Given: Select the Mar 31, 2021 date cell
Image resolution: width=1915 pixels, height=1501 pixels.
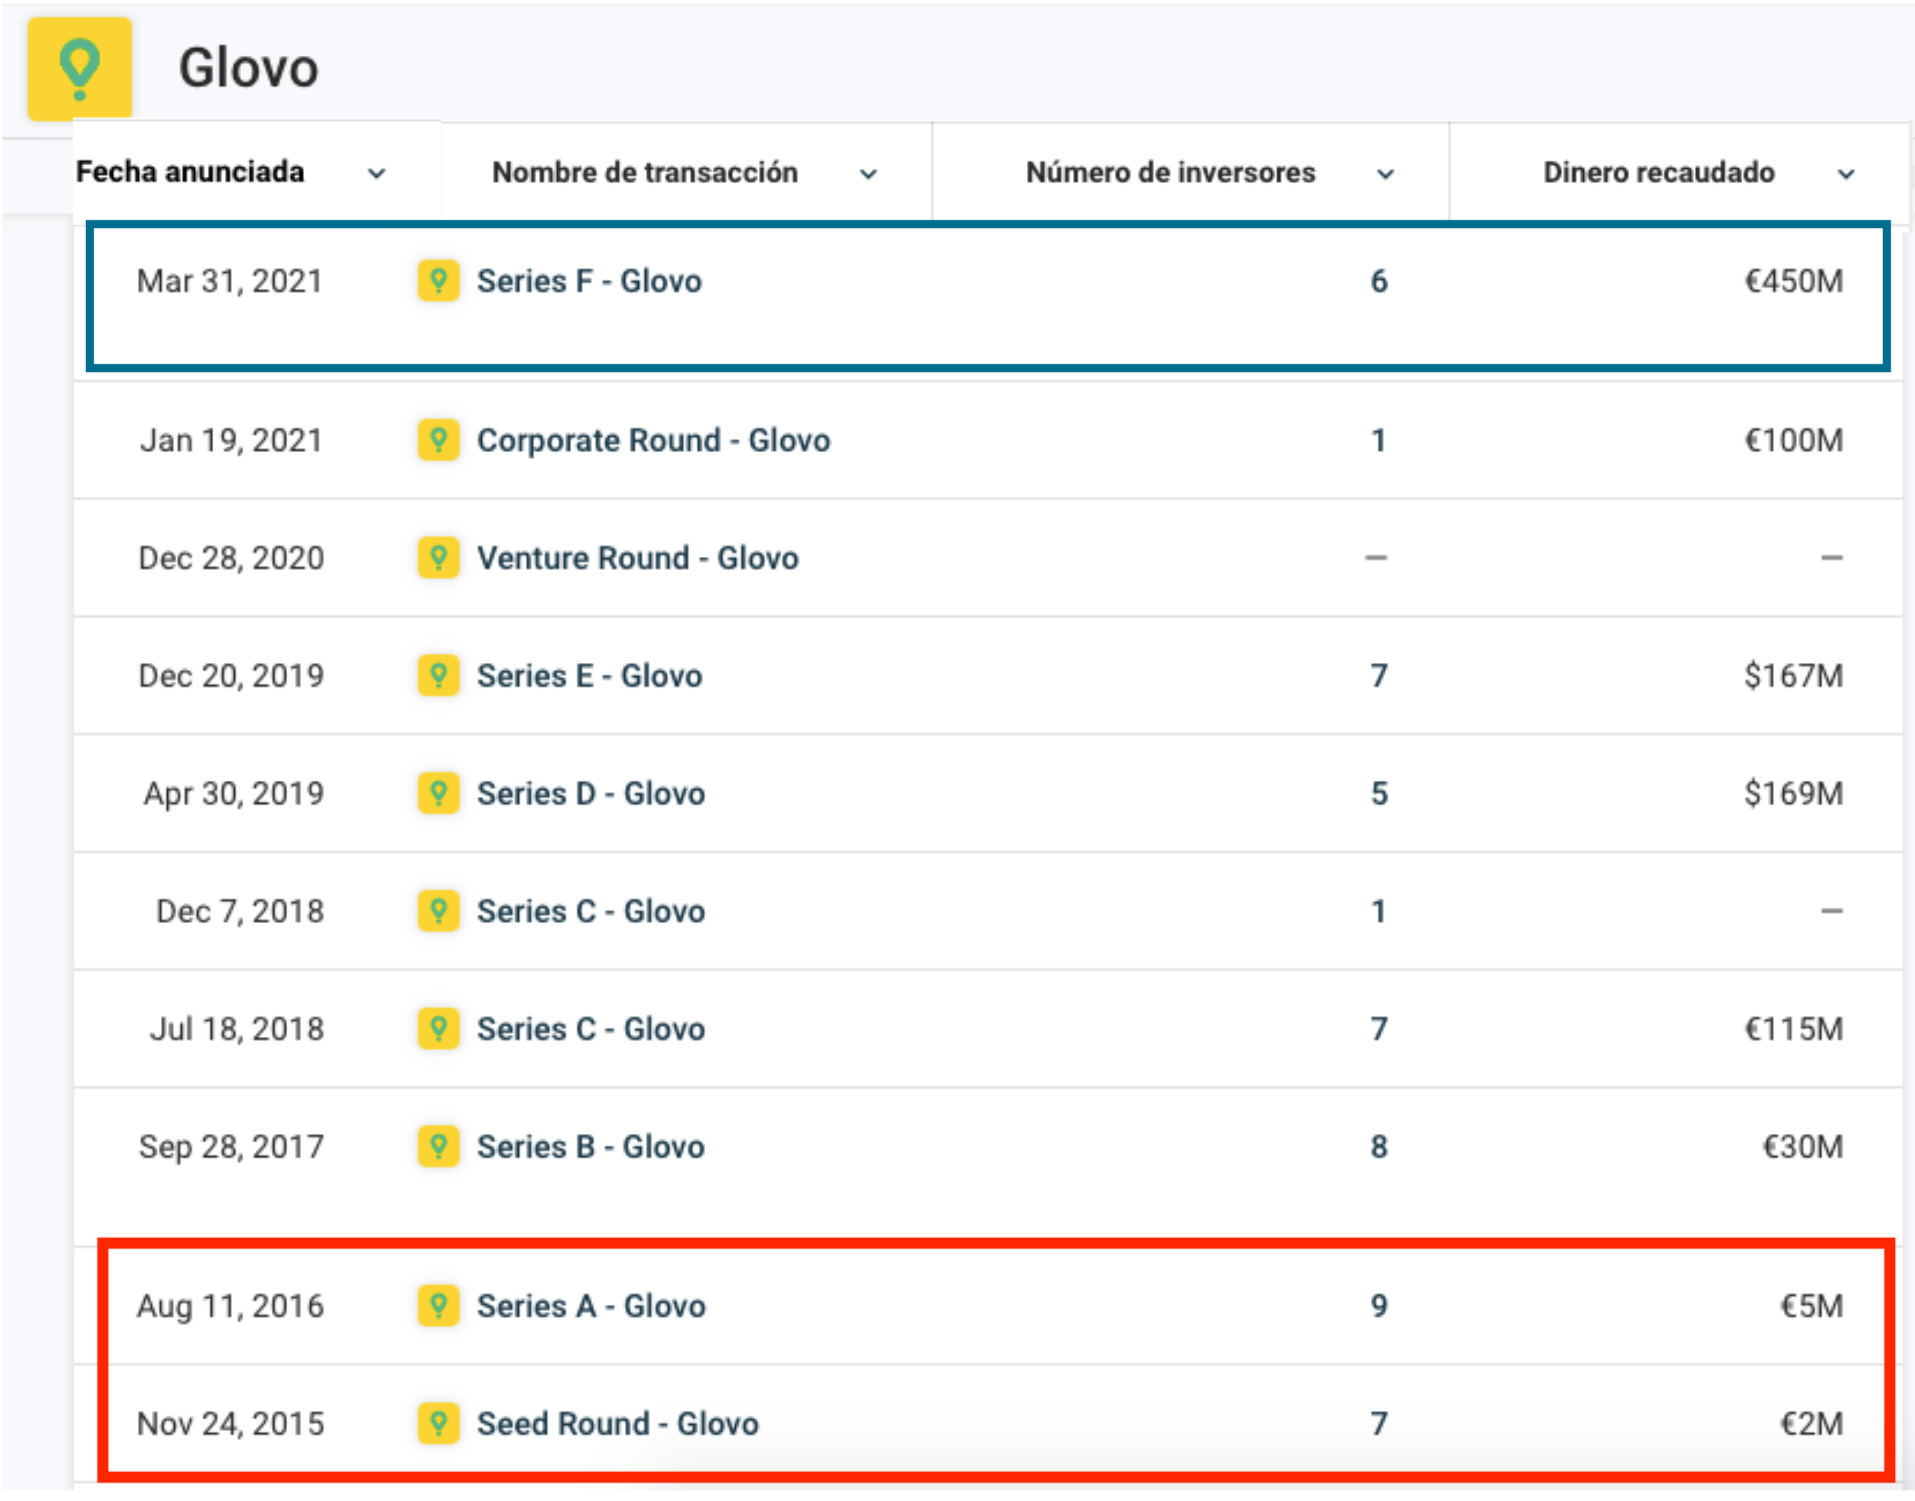Looking at the screenshot, I should 230,281.
